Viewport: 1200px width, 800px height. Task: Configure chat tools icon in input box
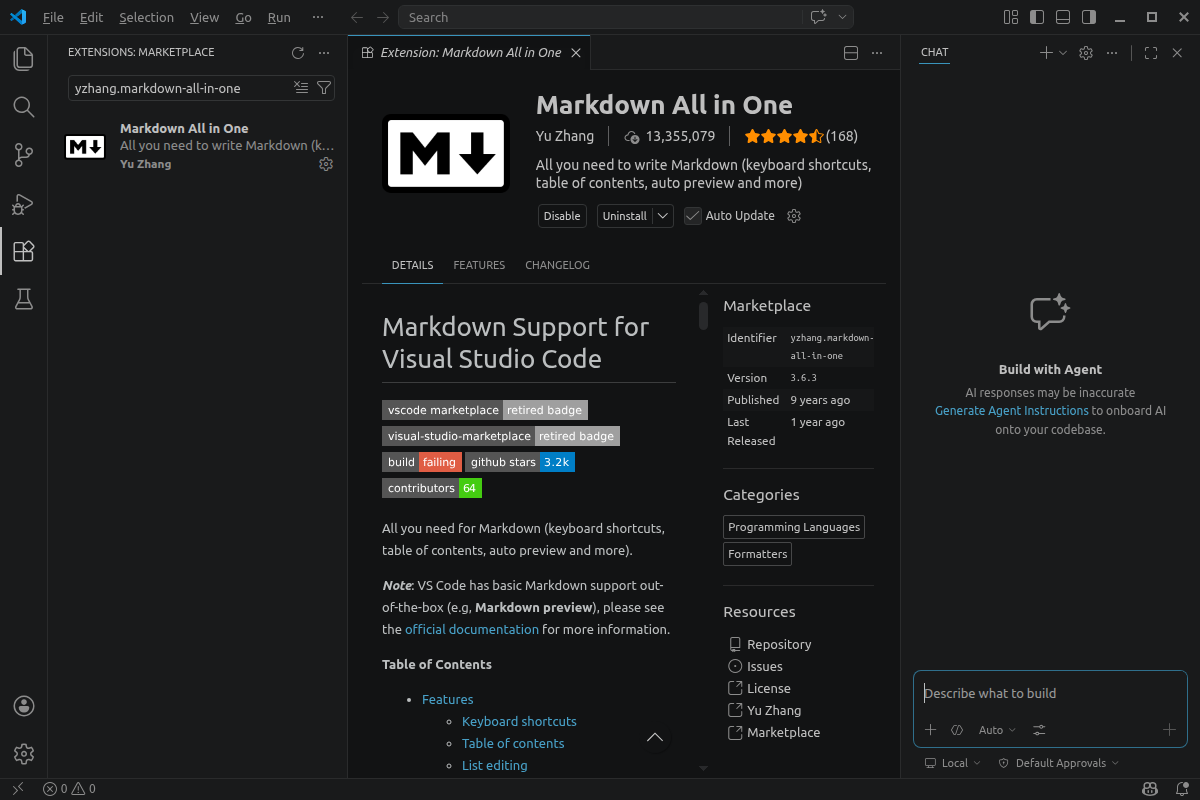[x=1039, y=730]
